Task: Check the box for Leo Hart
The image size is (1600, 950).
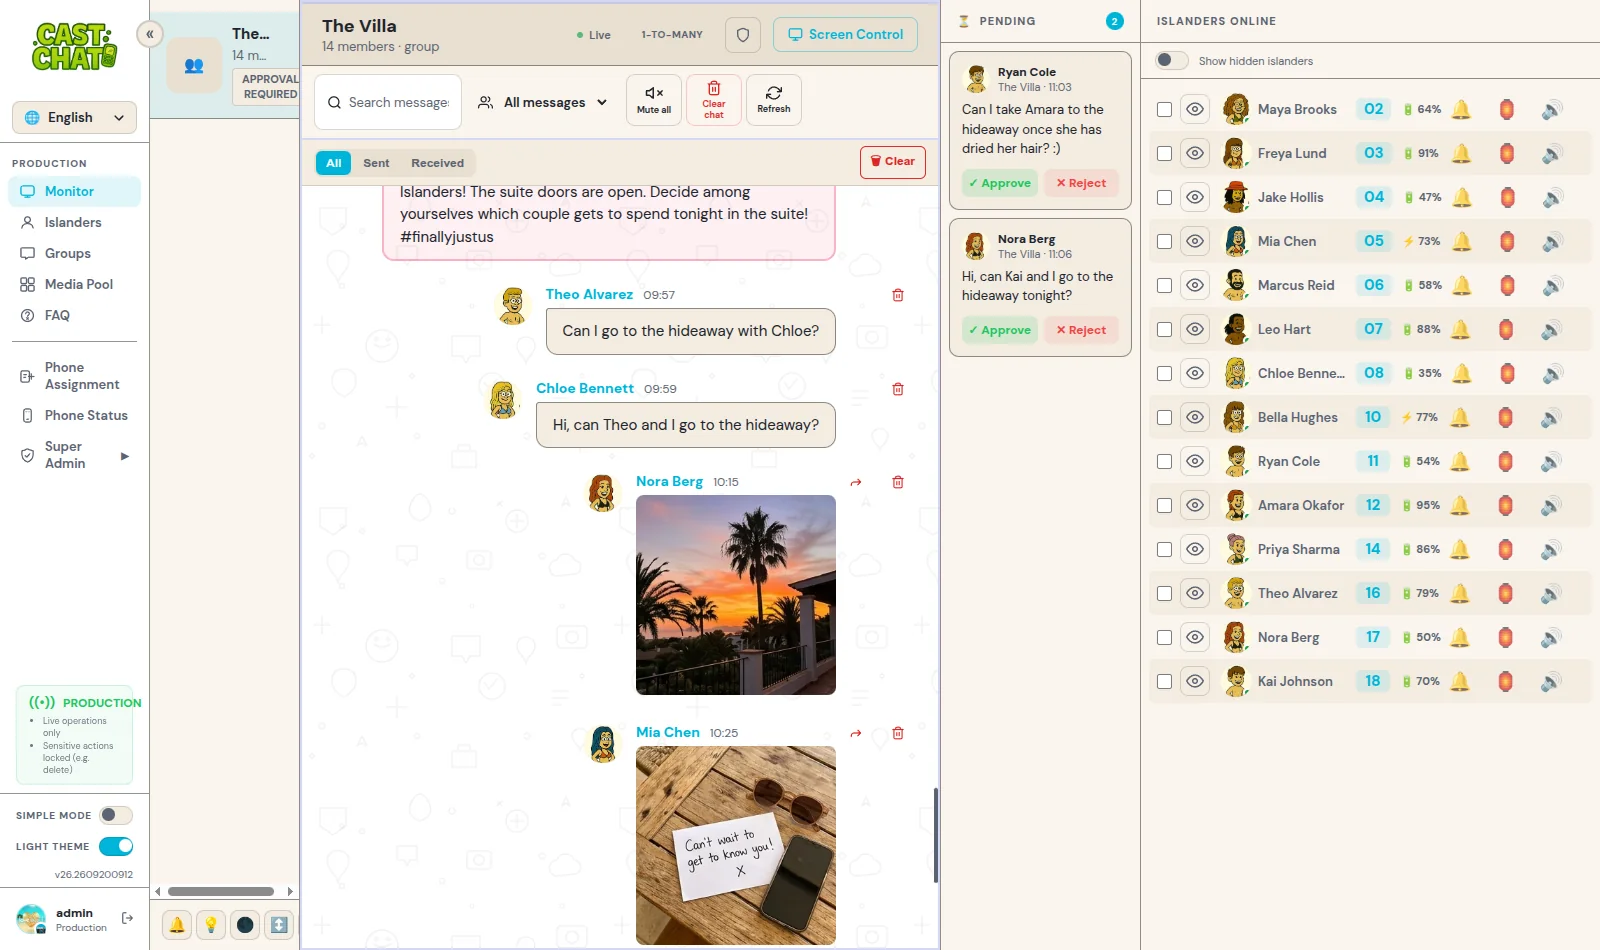Action: click(1164, 329)
